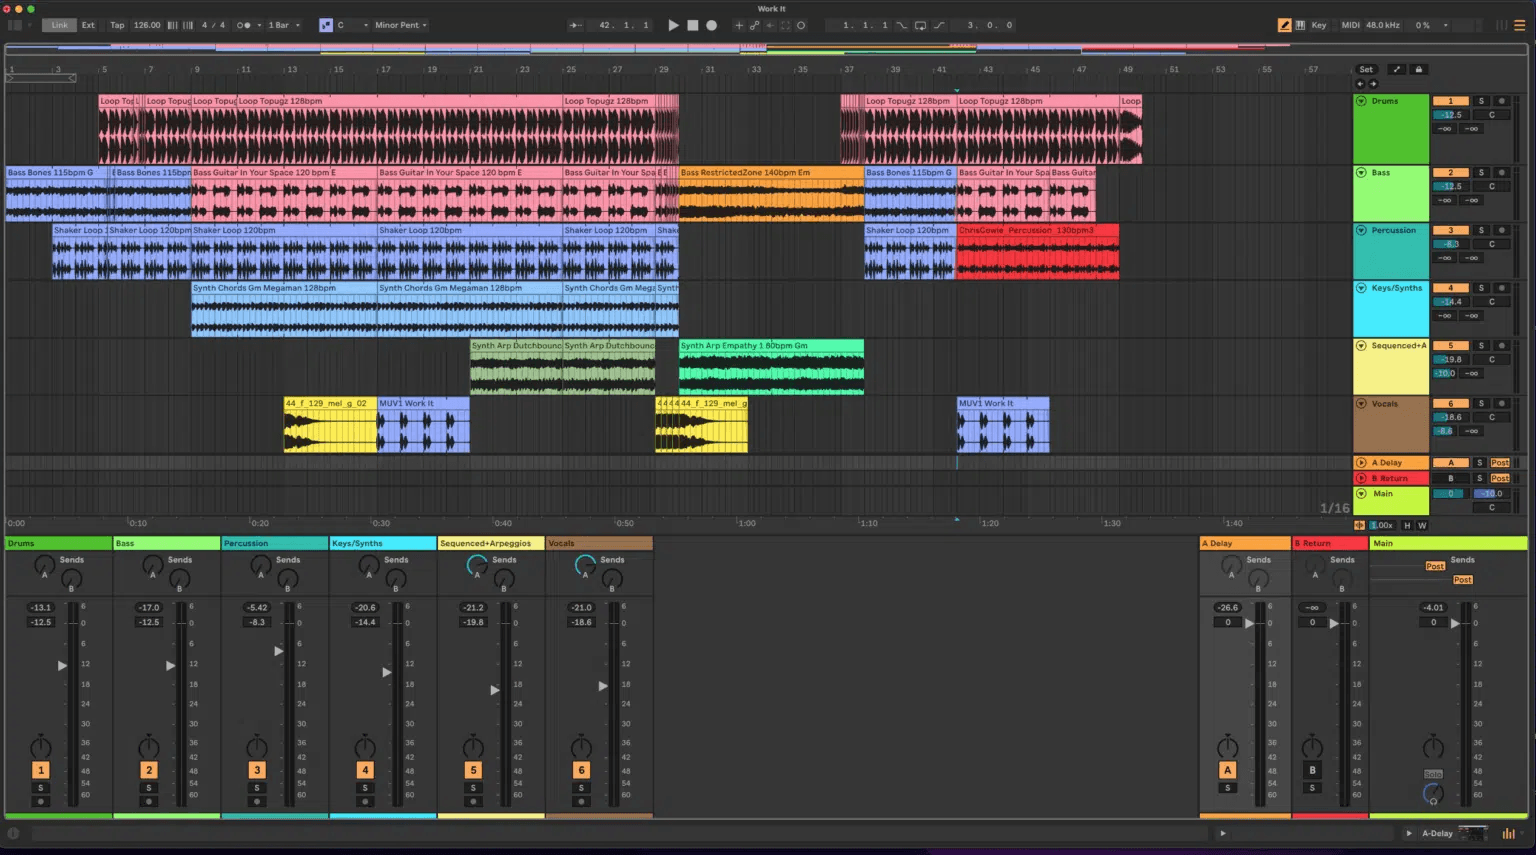Click the nudge tempo down icon
This screenshot has width=1536, height=855.
[x=172, y=25]
